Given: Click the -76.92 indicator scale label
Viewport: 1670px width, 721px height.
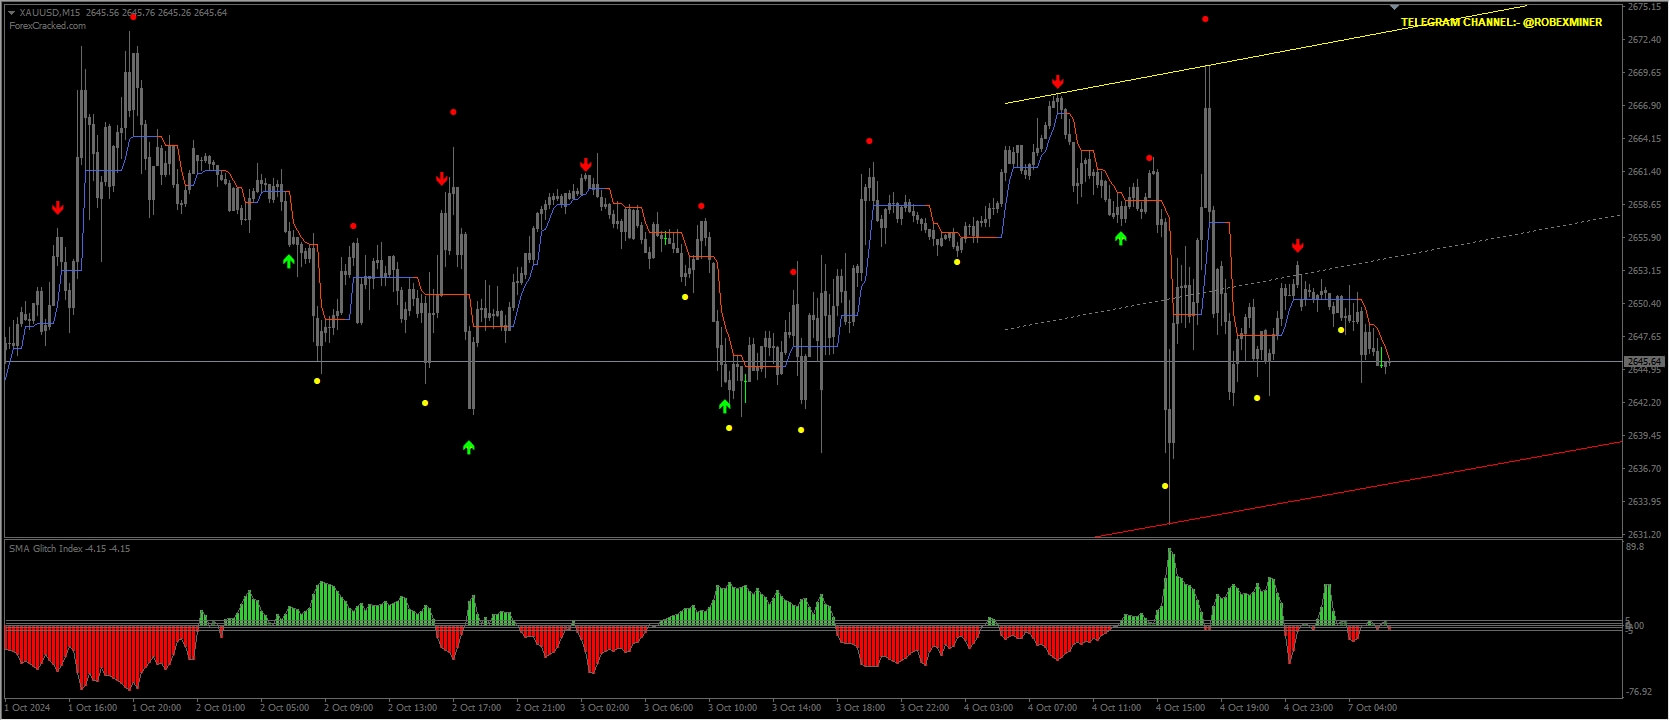Looking at the screenshot, I should coord(1639,692).
